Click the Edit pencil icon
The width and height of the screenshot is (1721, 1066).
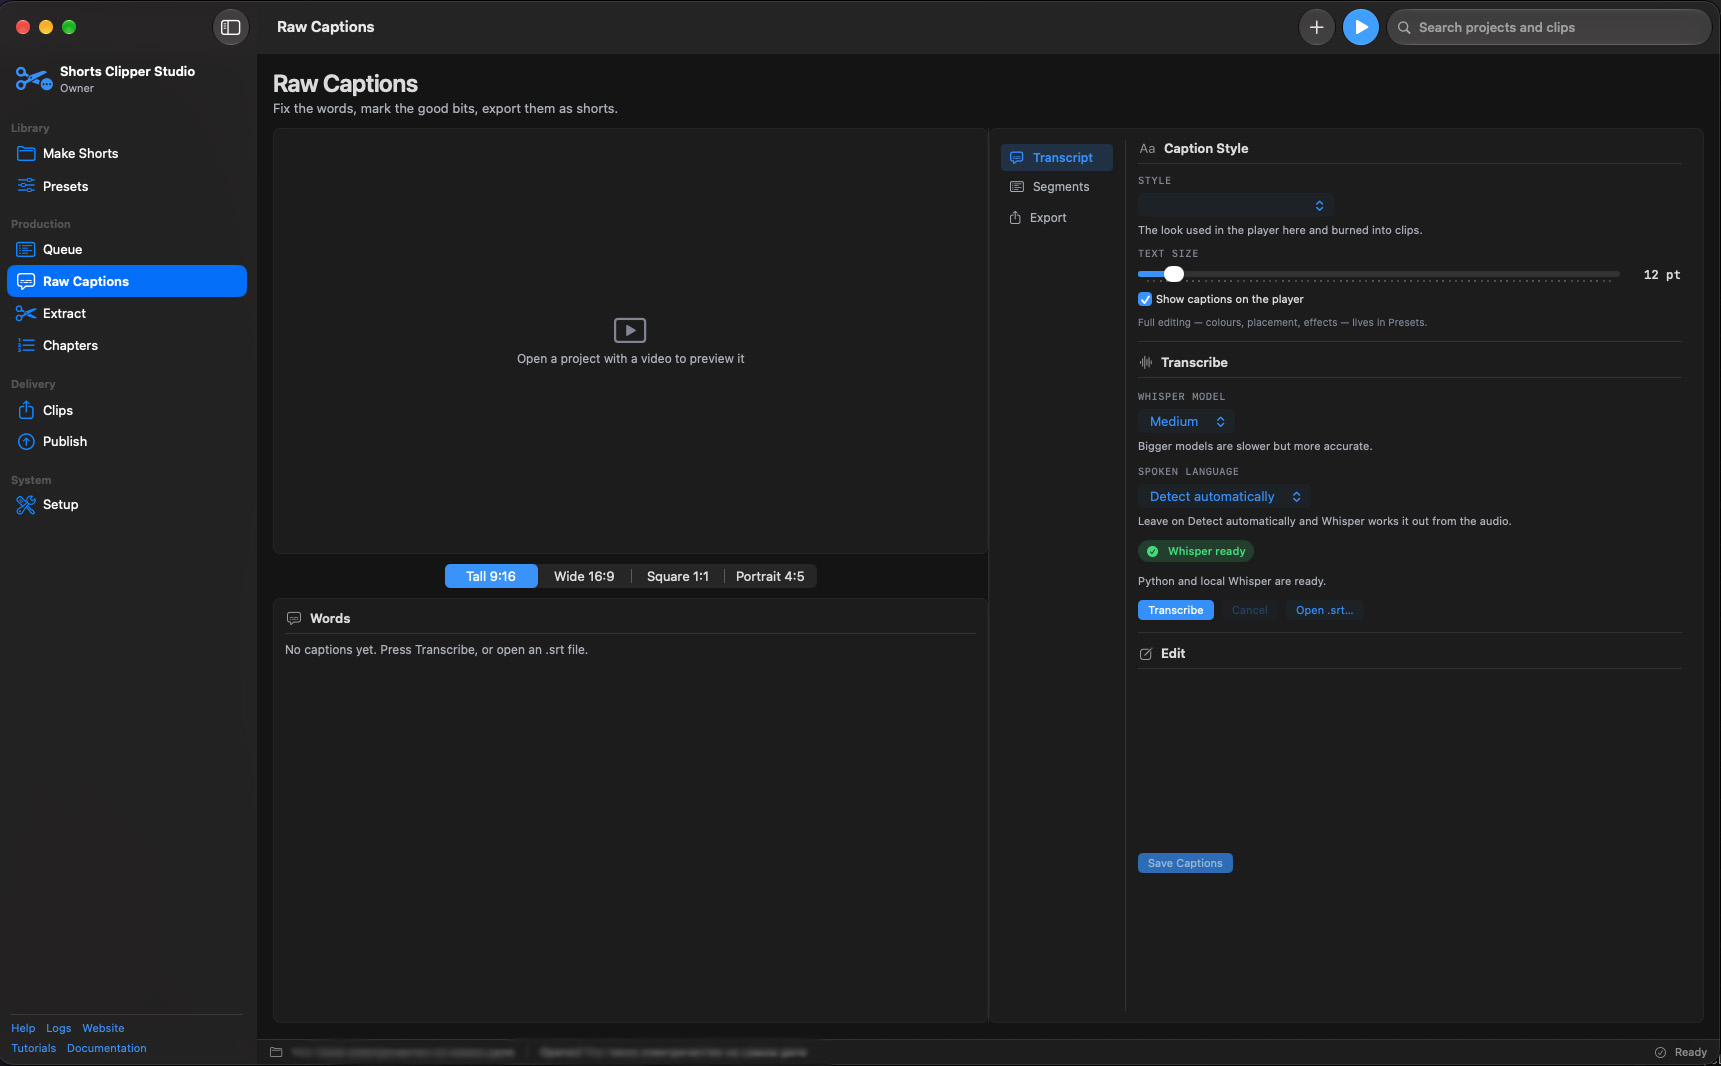click(1146, 654)
